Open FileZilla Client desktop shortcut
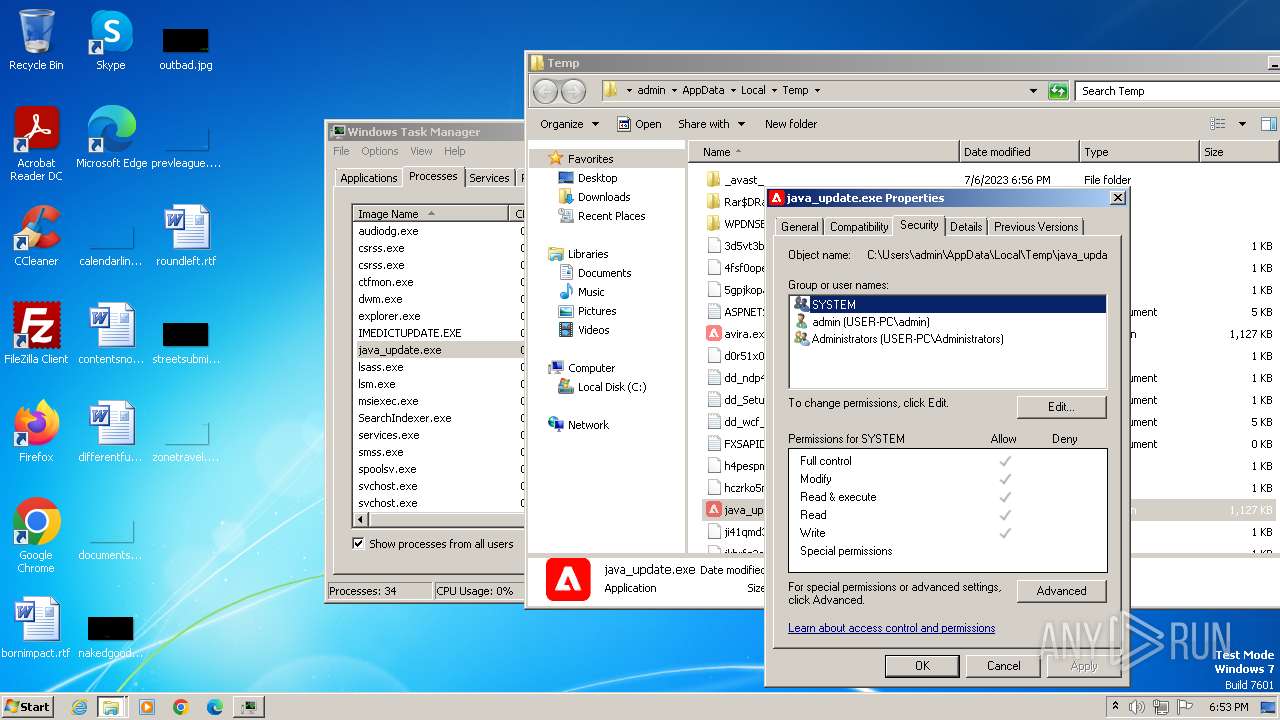Image resolution: width=1280 pixels, height=720 pixels. [36, 334]
